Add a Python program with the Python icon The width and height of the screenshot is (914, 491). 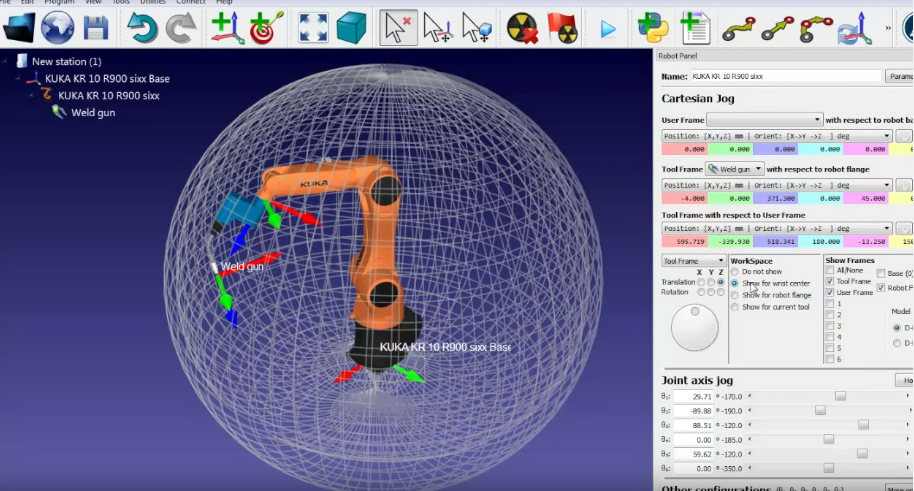coord(653,28)
